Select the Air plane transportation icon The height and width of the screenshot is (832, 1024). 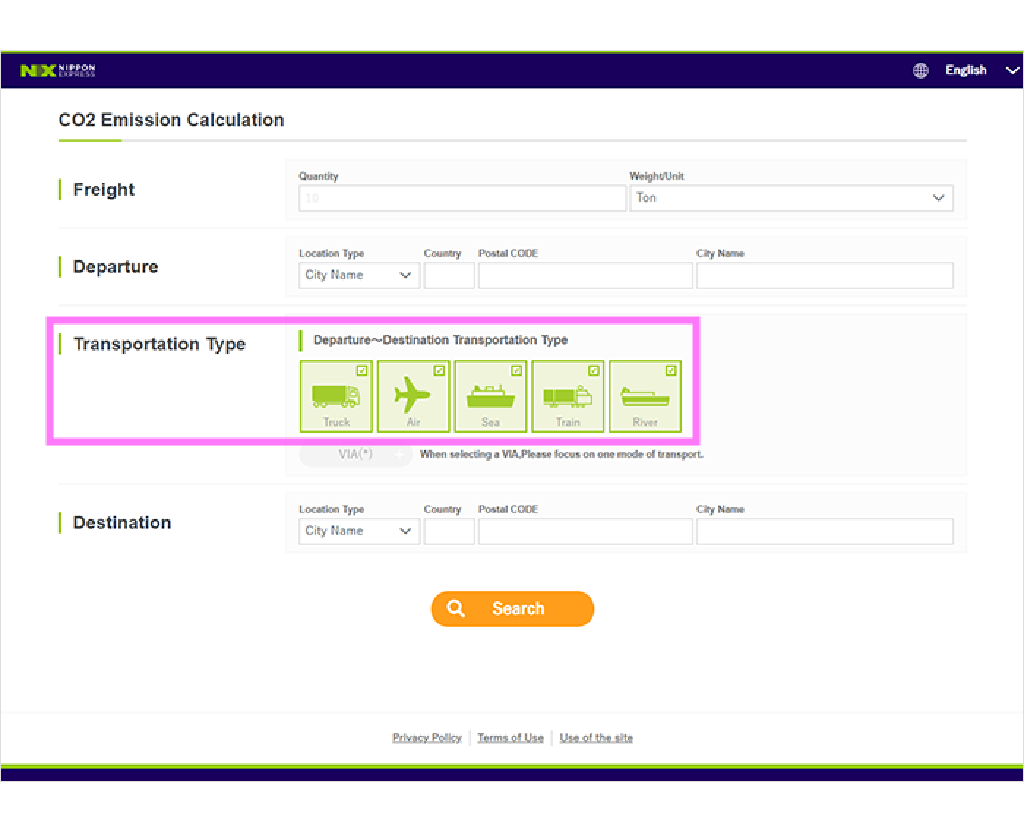click(x=413, y=396)
